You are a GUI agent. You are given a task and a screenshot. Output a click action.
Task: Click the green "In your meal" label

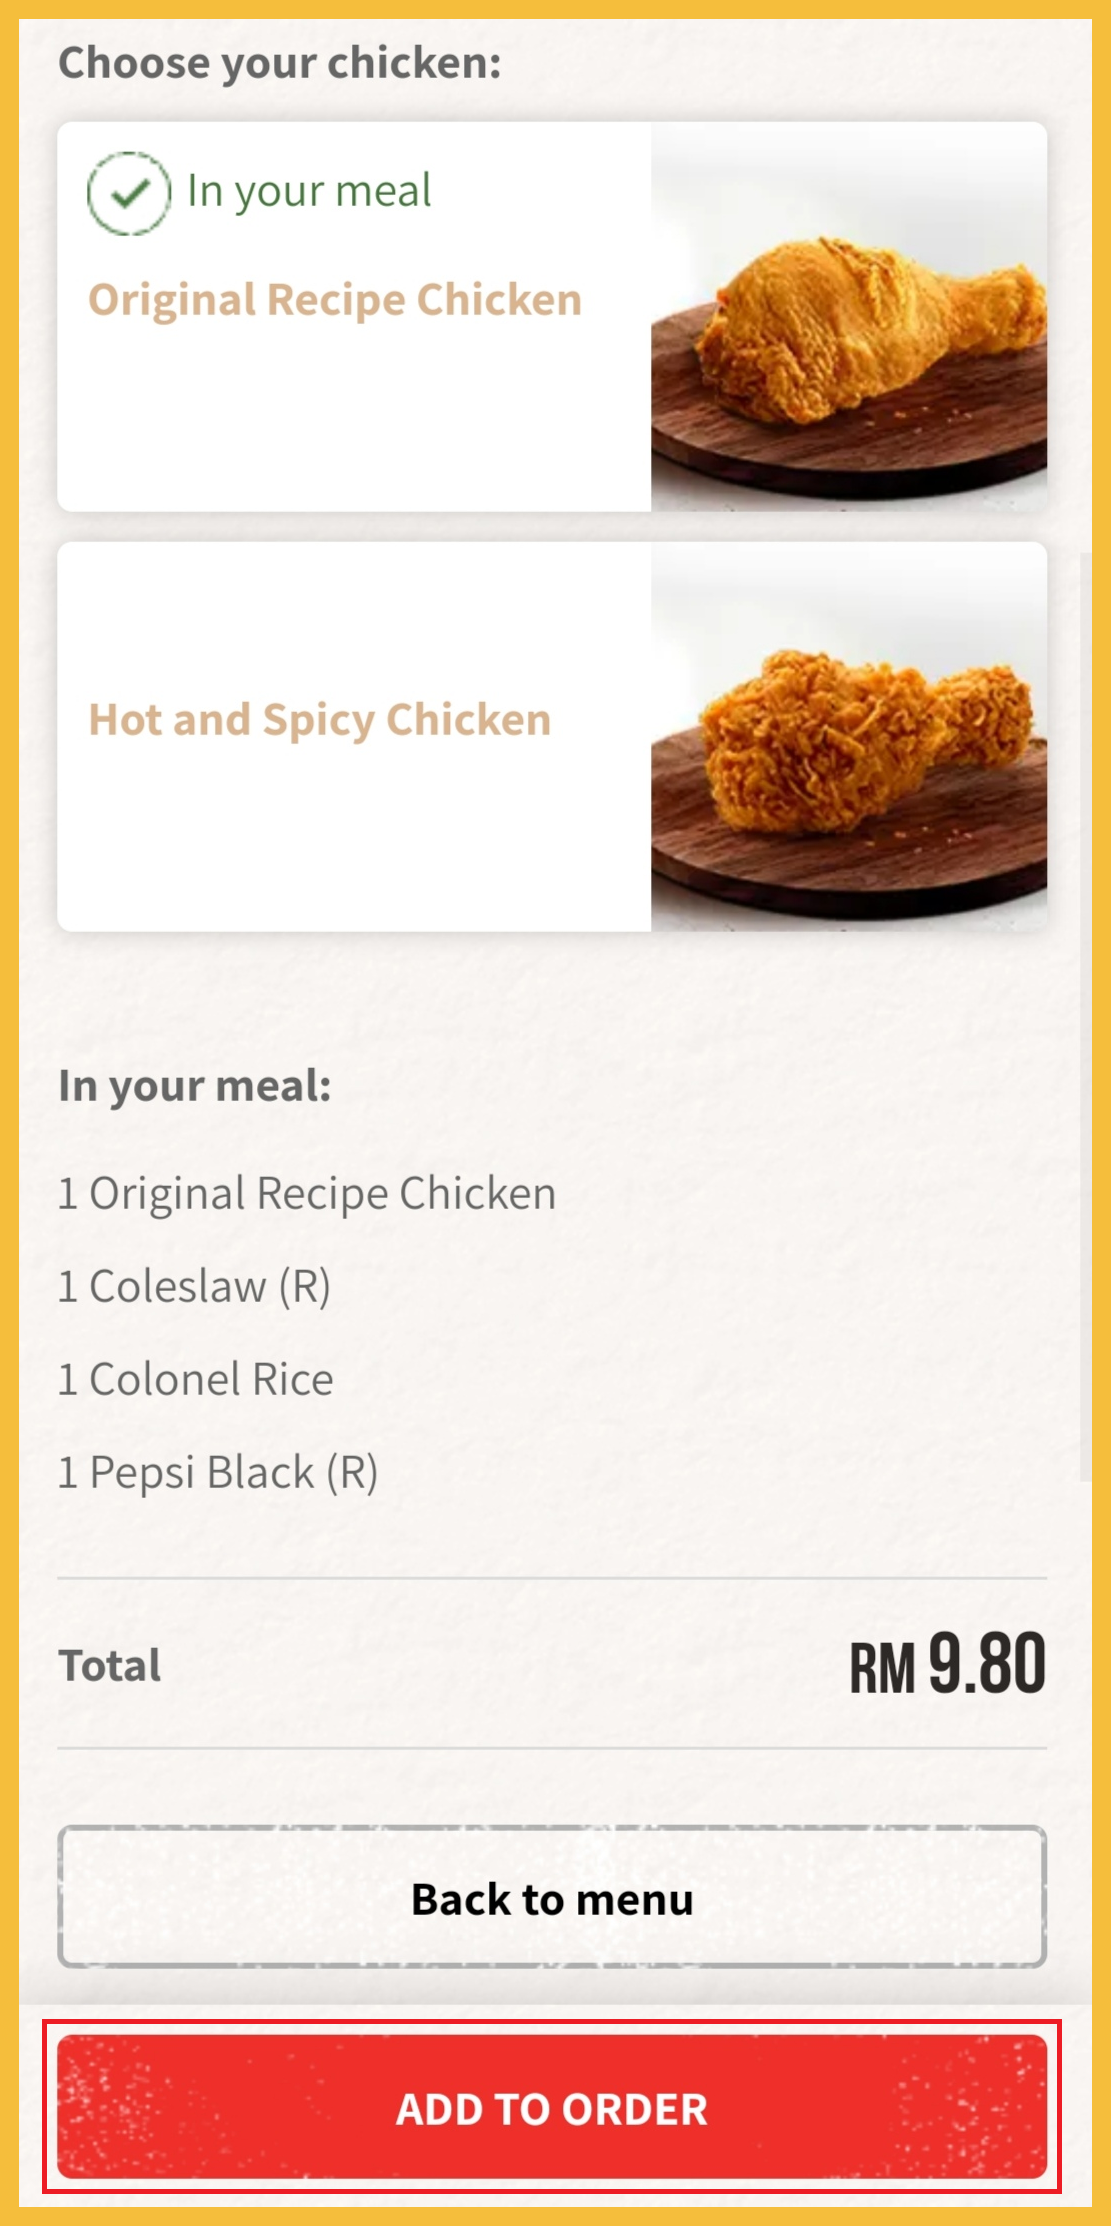click(309, 191)
